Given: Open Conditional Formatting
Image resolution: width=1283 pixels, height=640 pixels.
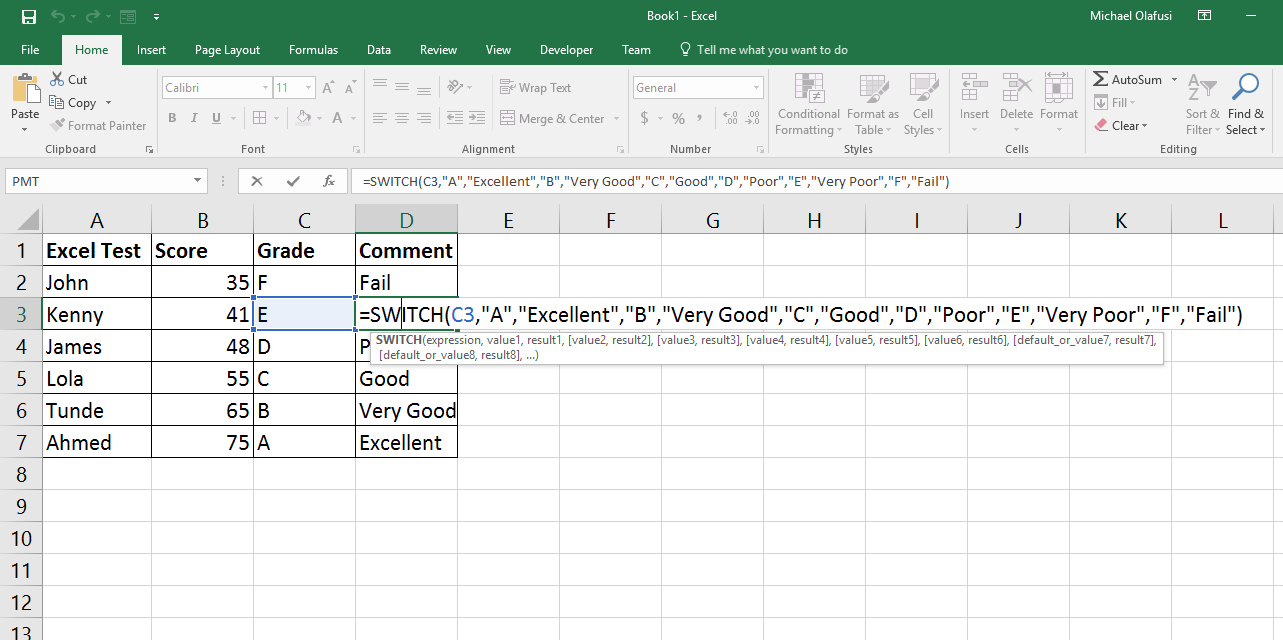Looking at the screenshot, I should point(809,106).
